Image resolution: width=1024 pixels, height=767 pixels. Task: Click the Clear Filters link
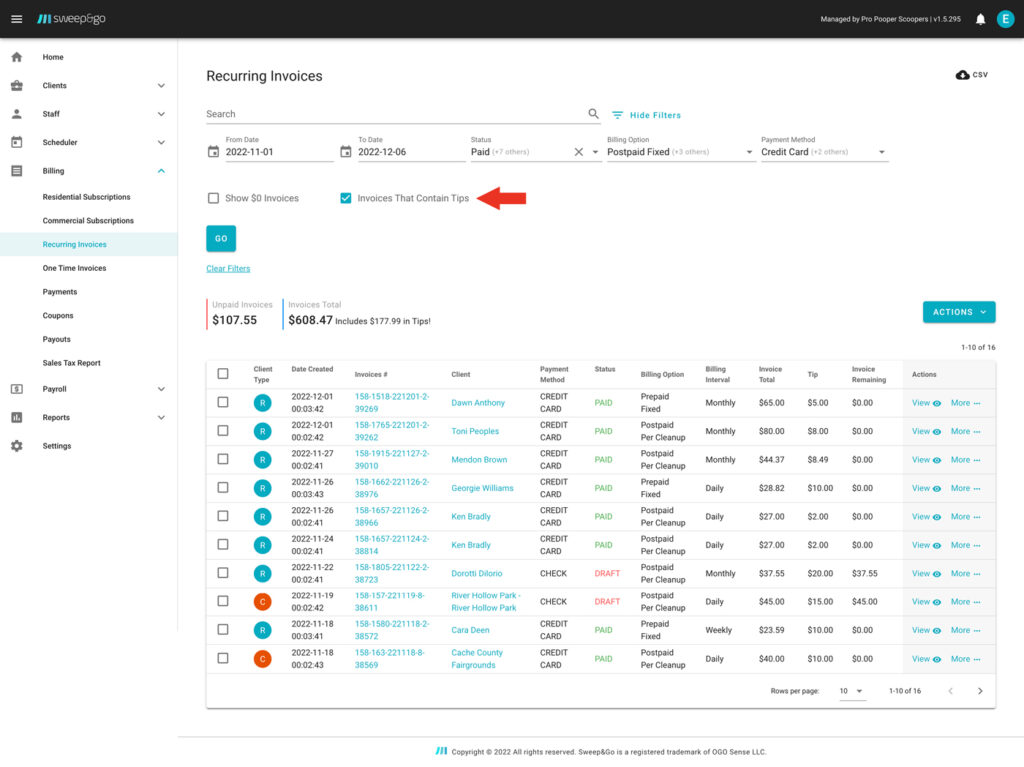[228, 268]
